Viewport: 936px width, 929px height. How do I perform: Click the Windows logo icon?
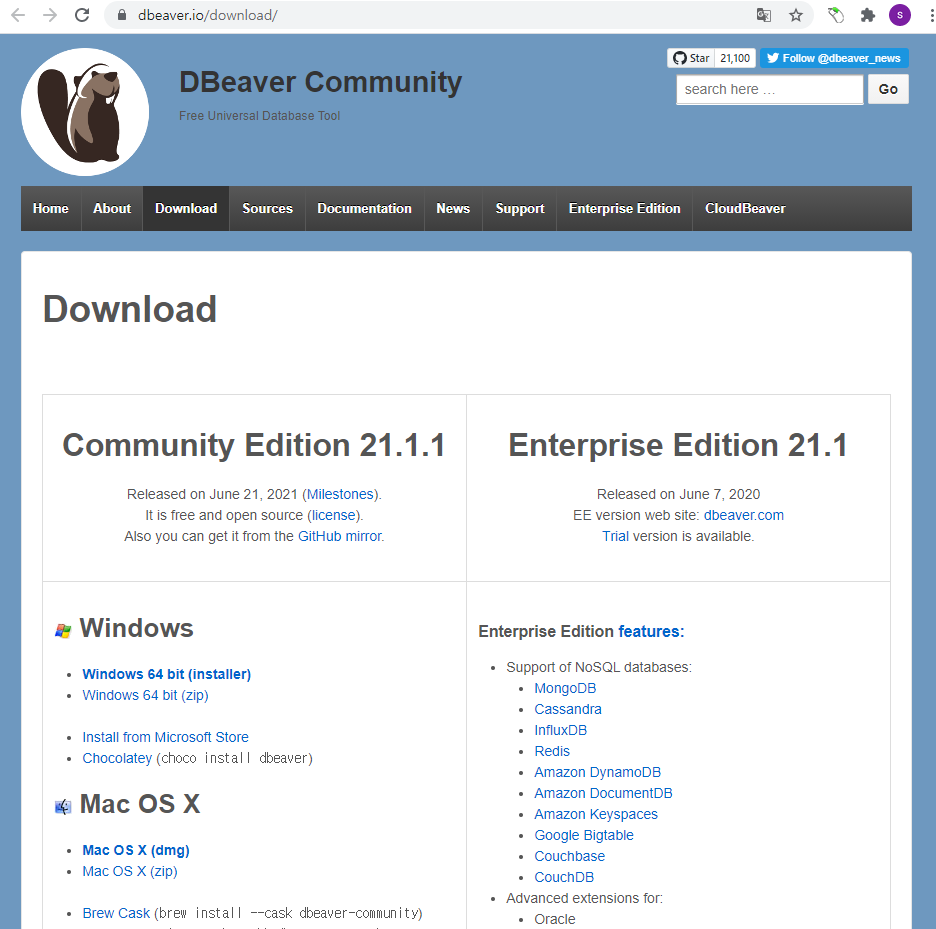coord(63,630)
